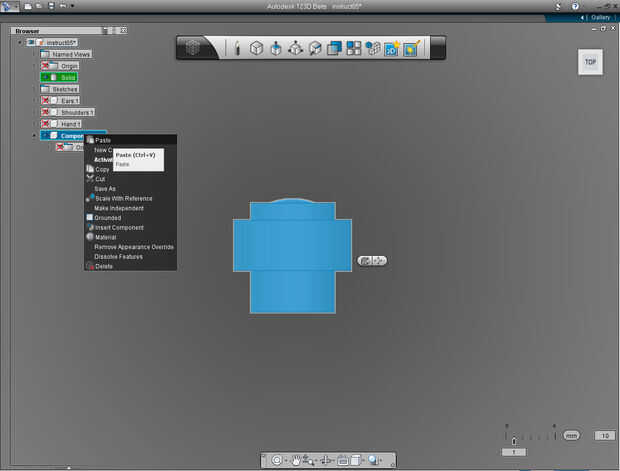
Task: Open the application menu logo button
Action: tap(8, 6)
